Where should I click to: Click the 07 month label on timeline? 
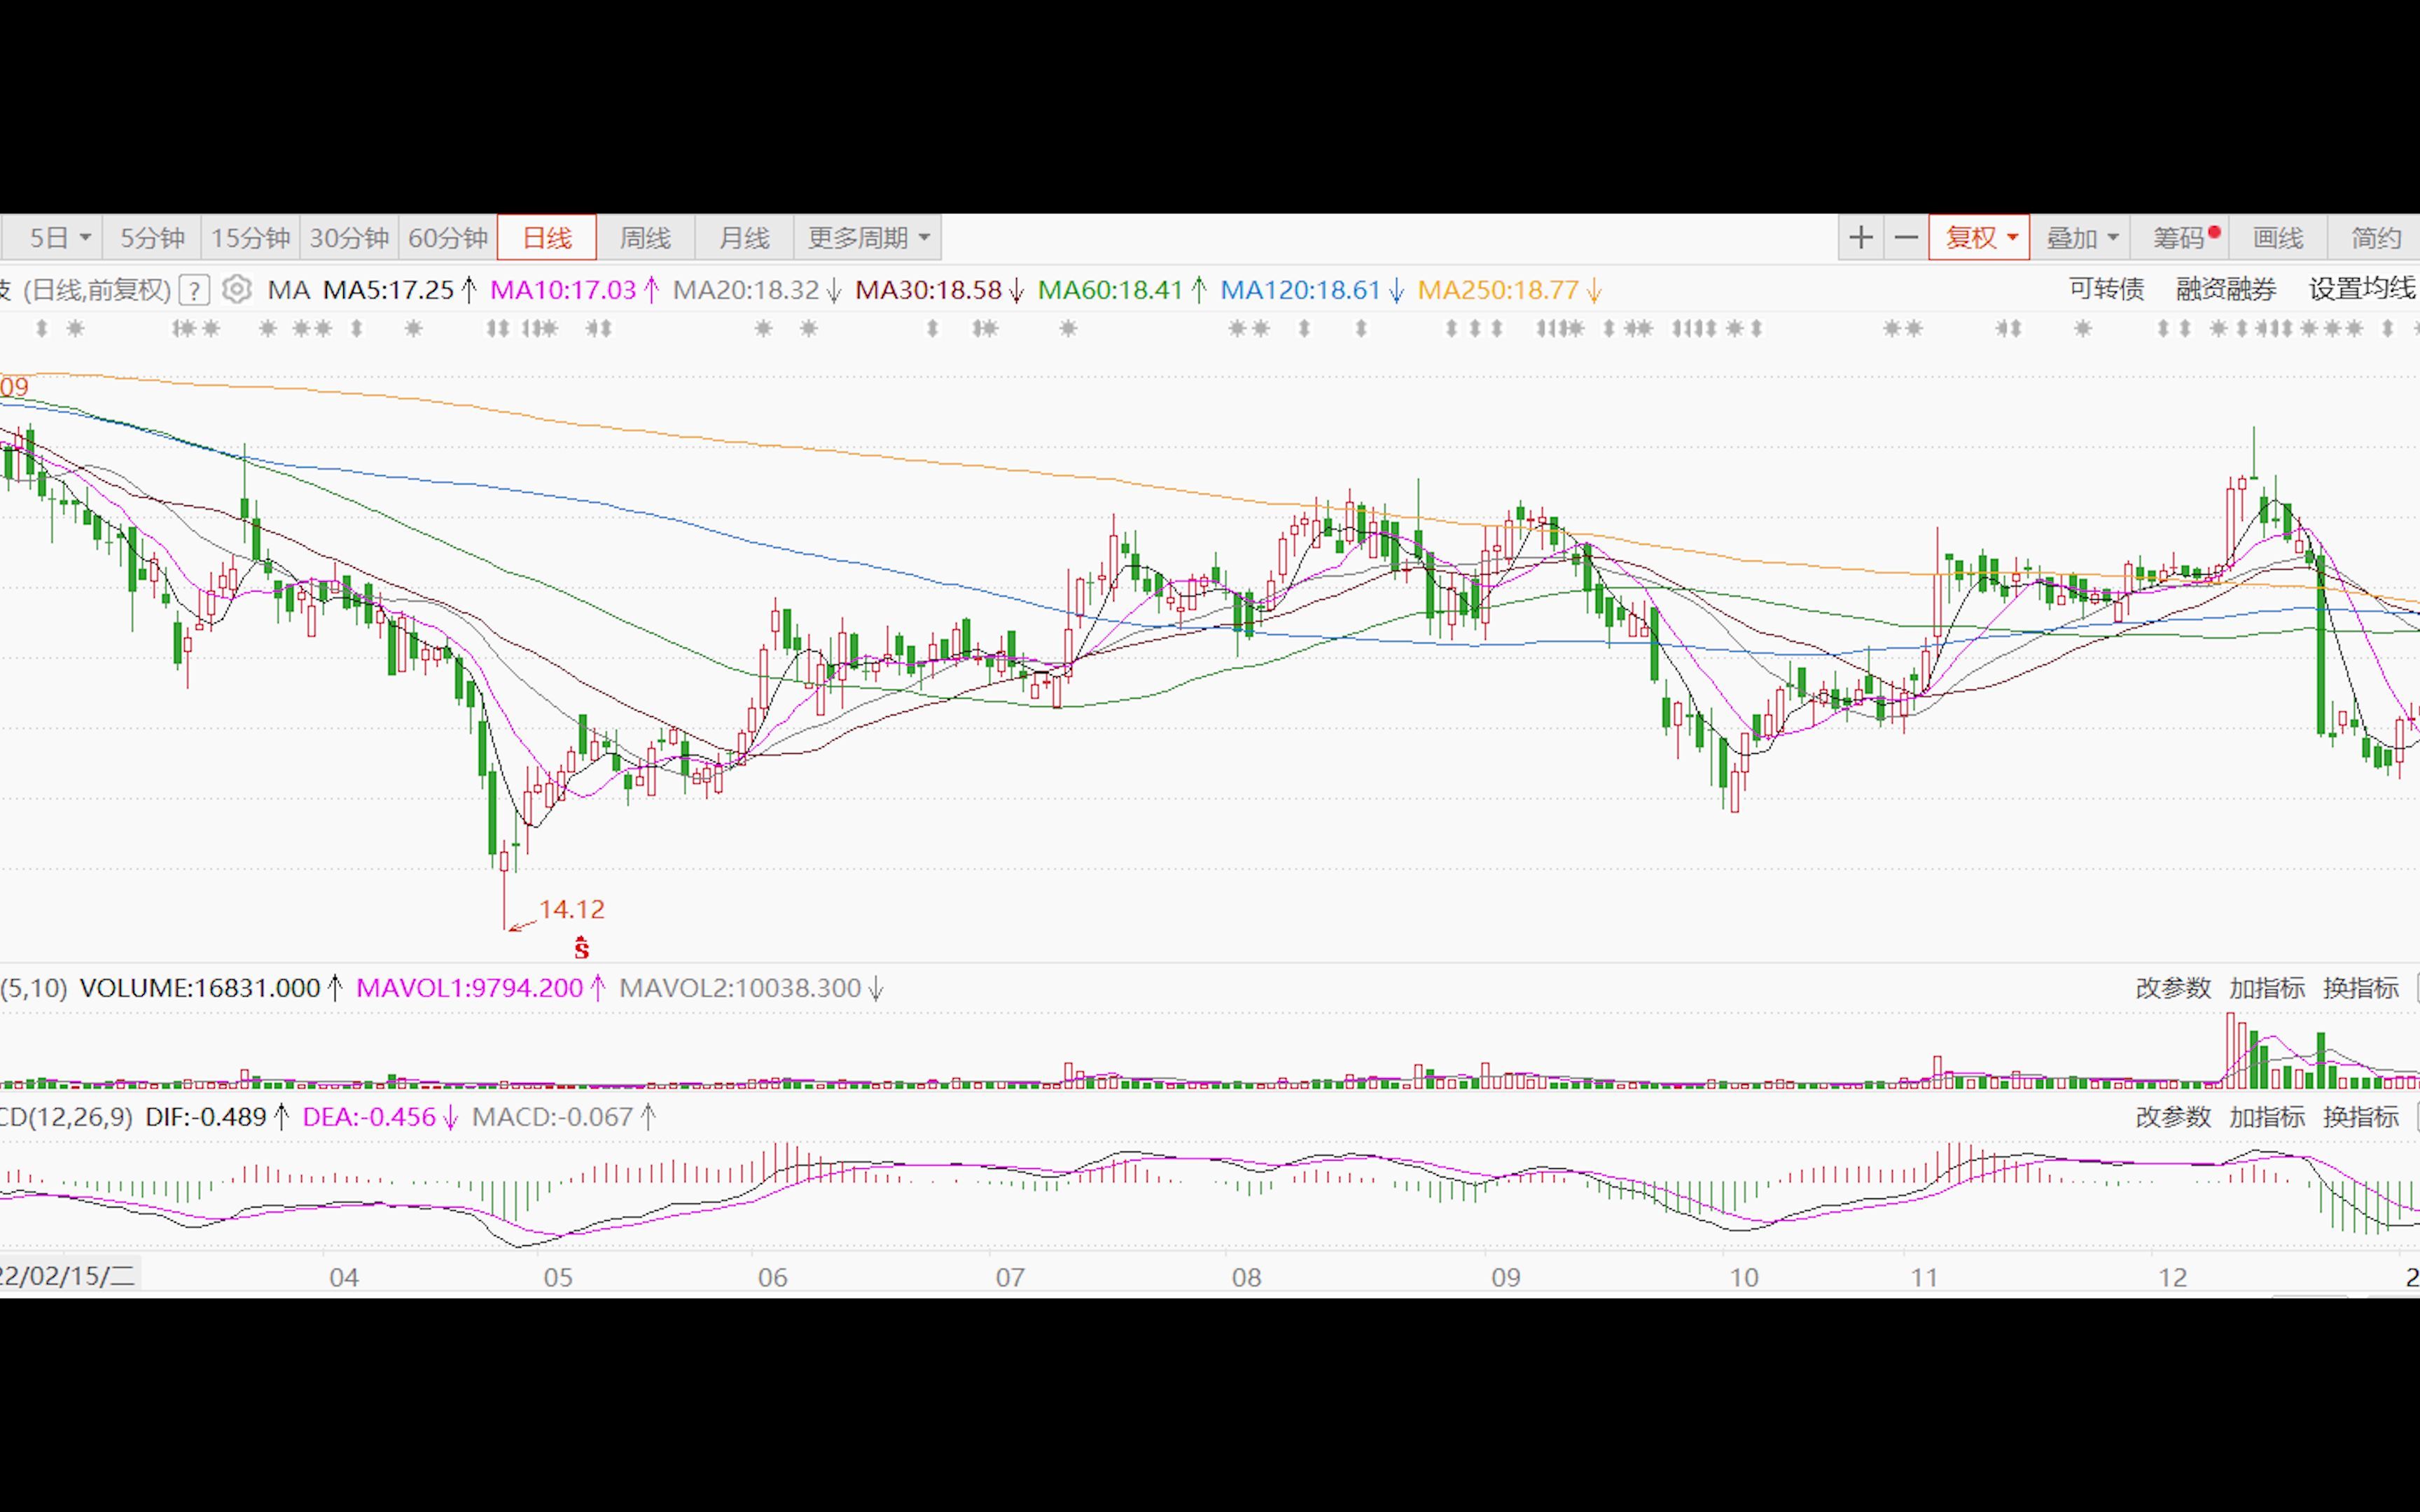(1010, 1277)
